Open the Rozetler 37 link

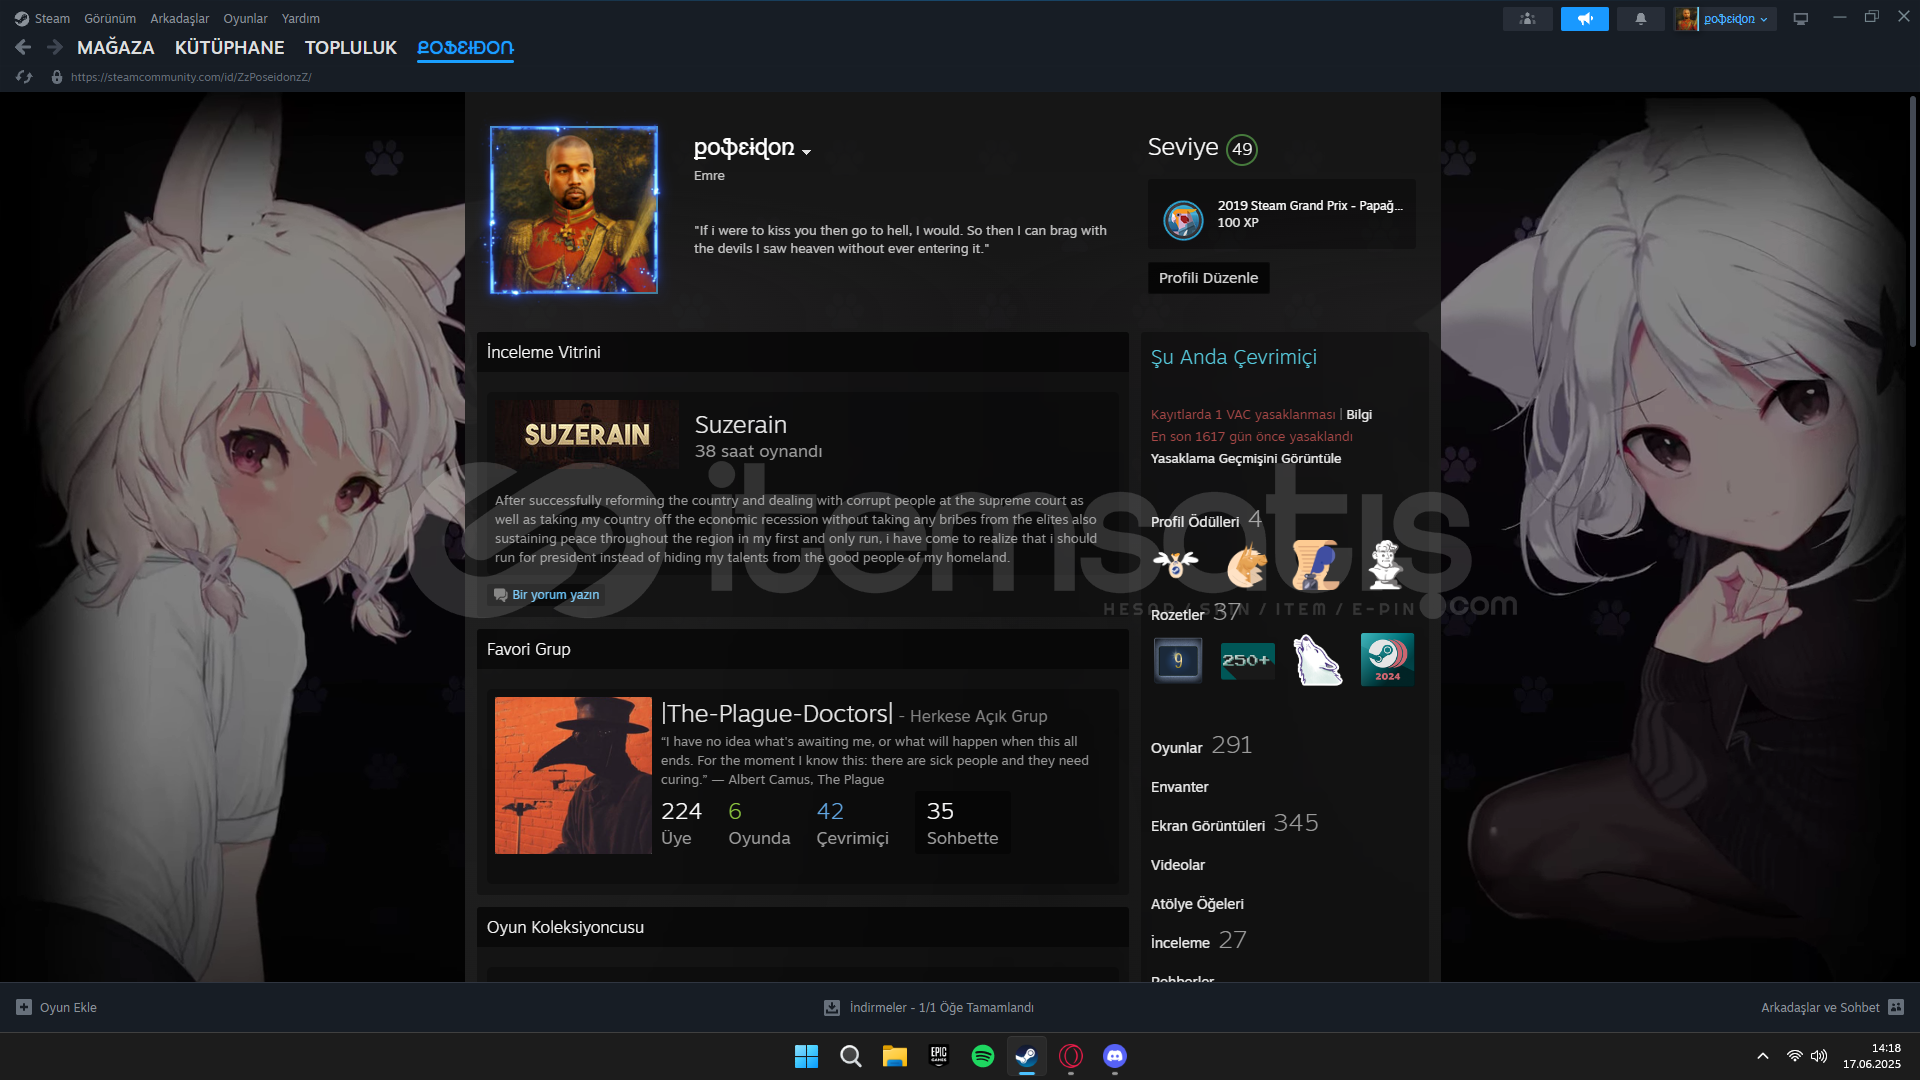[1195, 613]
